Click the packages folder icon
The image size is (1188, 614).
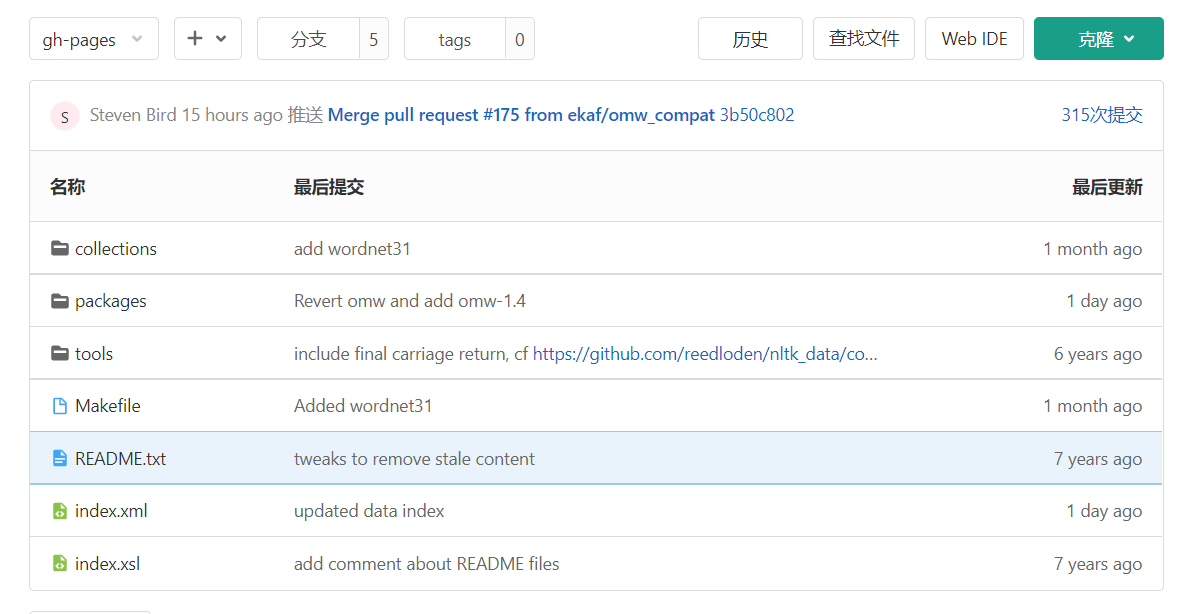pos(59,301)
